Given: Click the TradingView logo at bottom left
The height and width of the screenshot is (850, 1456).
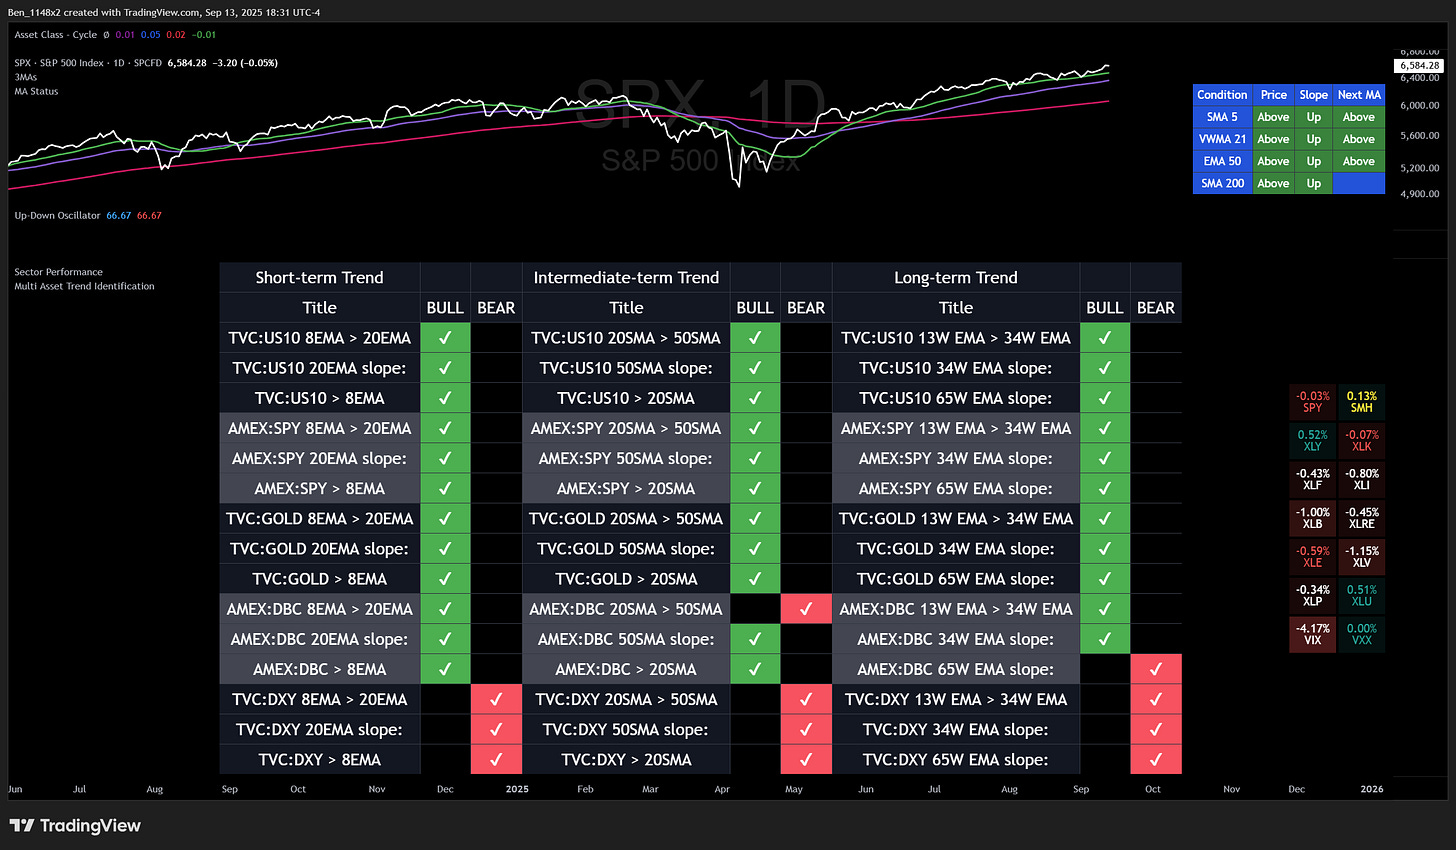Looking at the screenshot, I should pyautogui.click(x=75, y=826).
